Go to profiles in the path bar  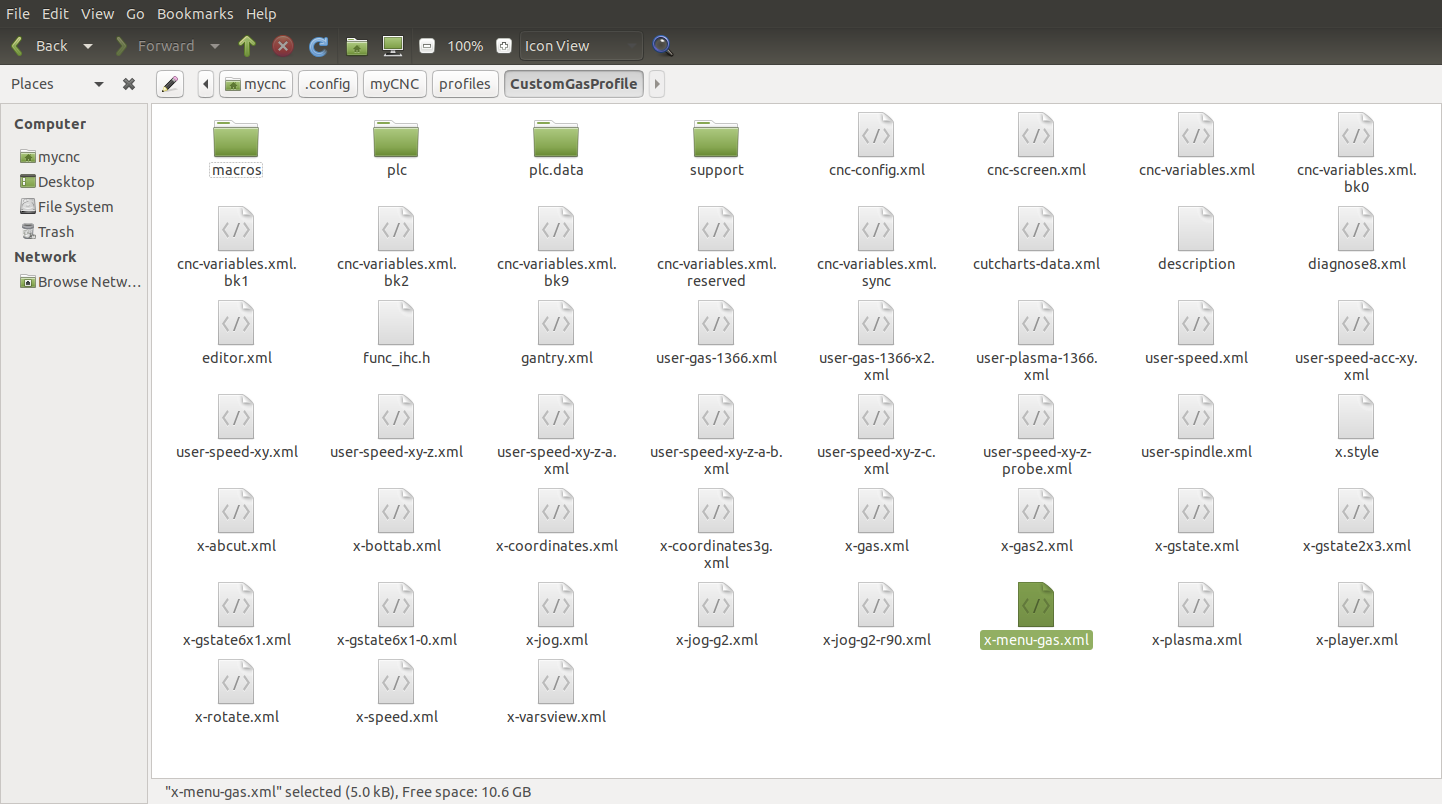[465, 84]
